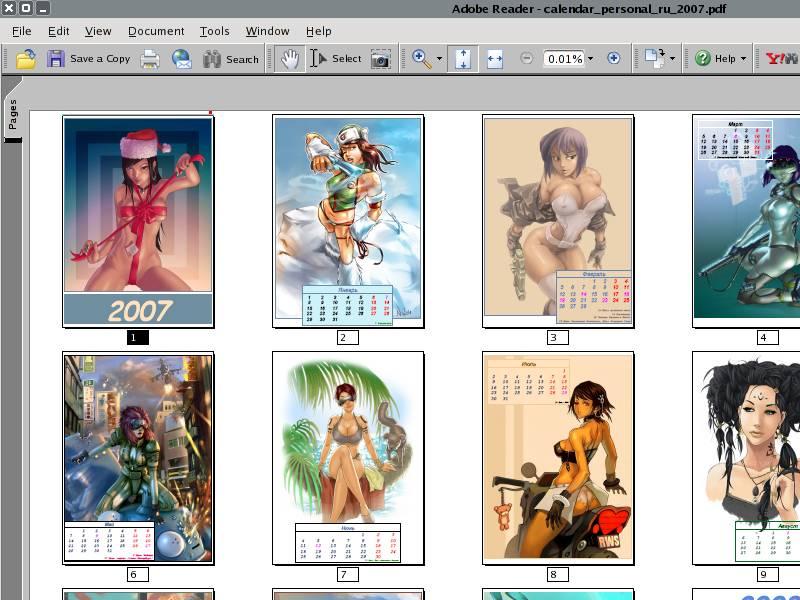Click the zoom in plus button
800x600 pixels.
[x=614, y=58]
